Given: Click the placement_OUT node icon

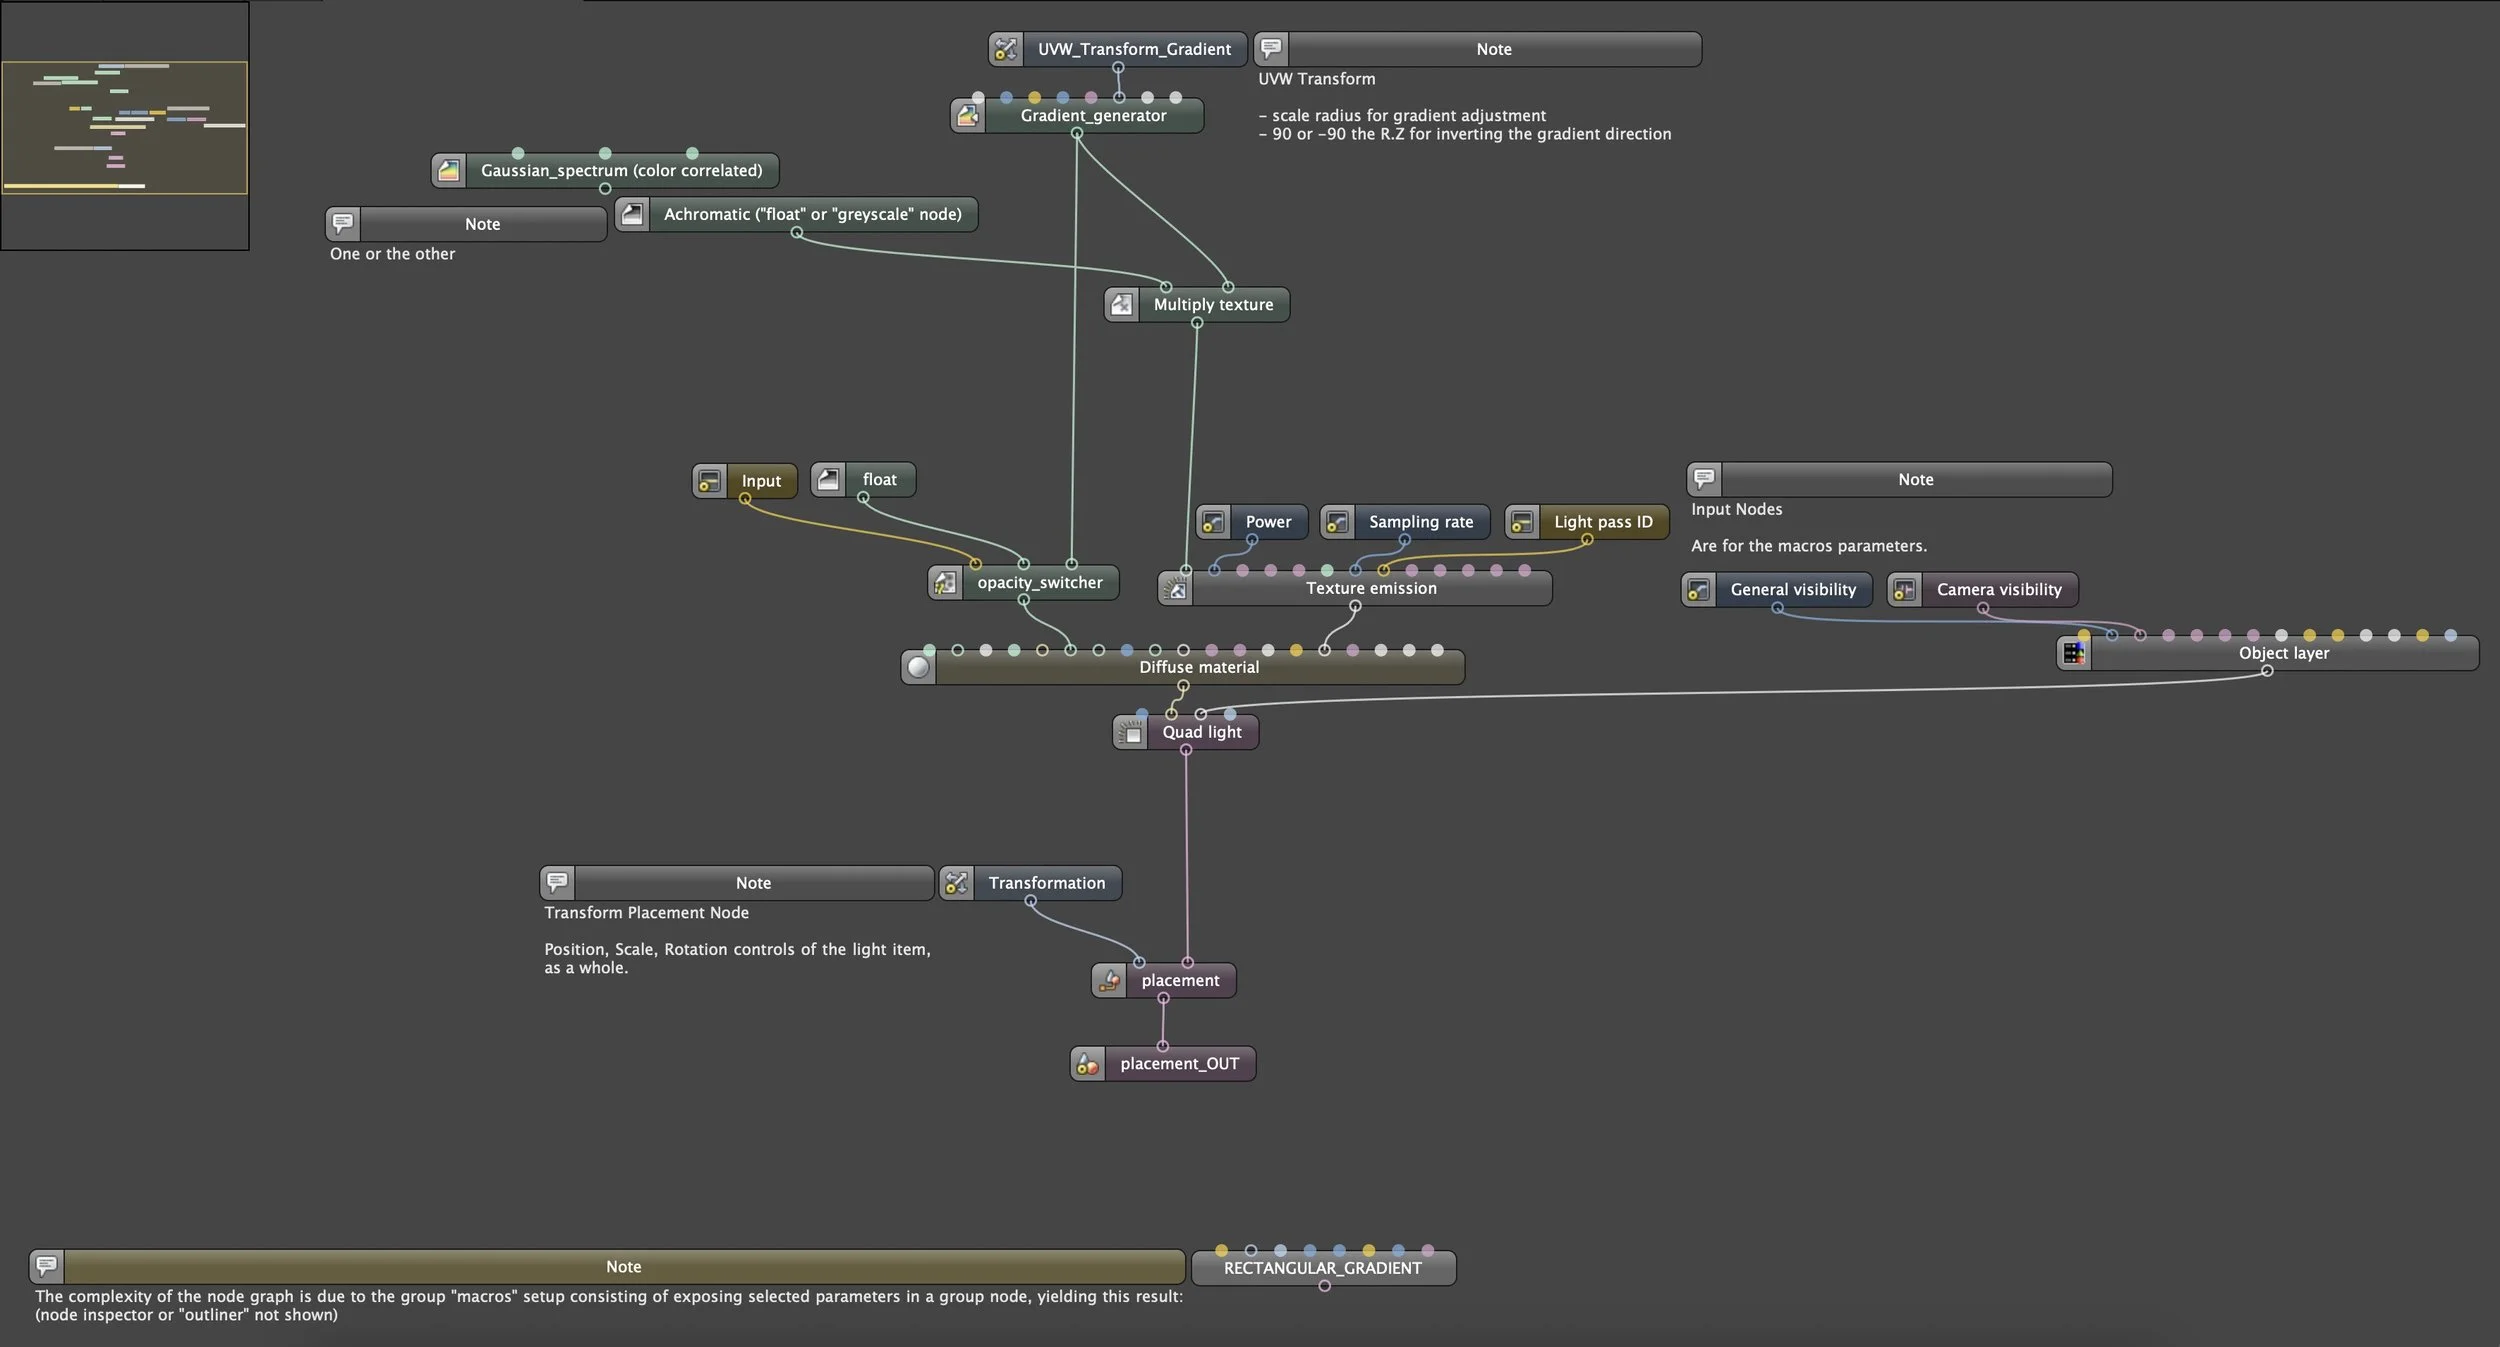Looking at the screenshot, I should click(x=1087, y=1064).
